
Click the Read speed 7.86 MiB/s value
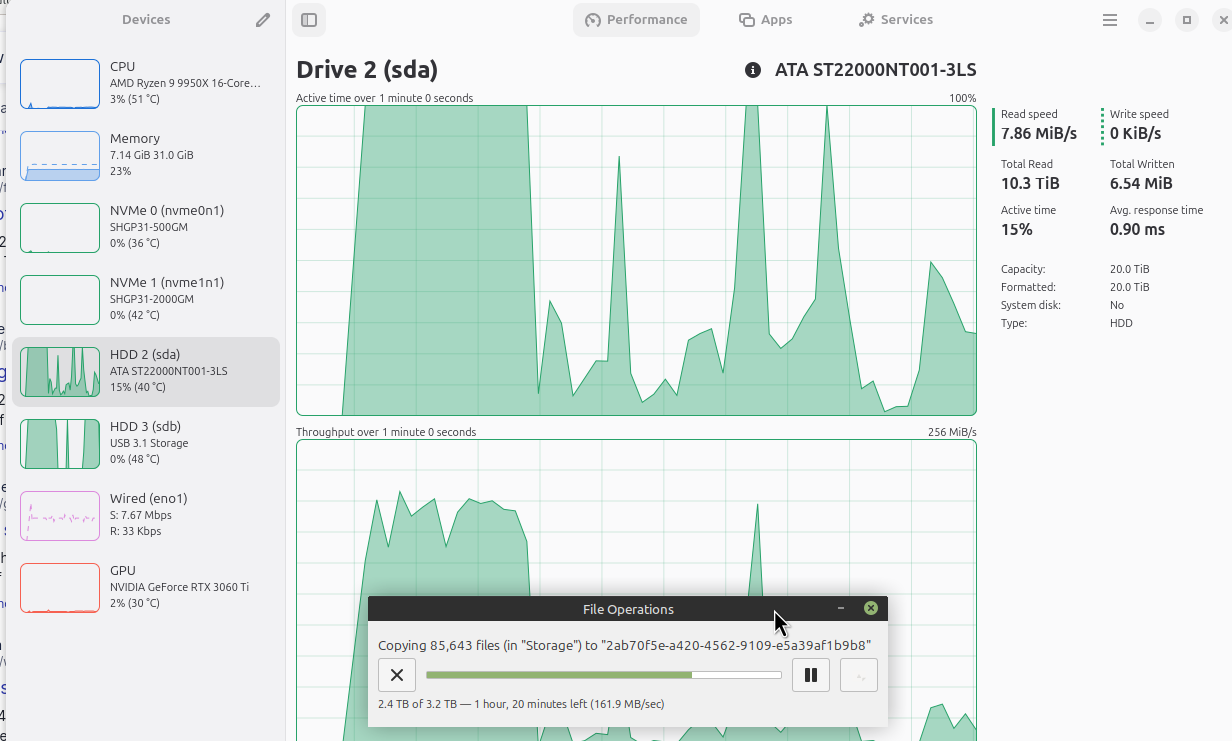pyautogui.click(x=1039, y=133)
